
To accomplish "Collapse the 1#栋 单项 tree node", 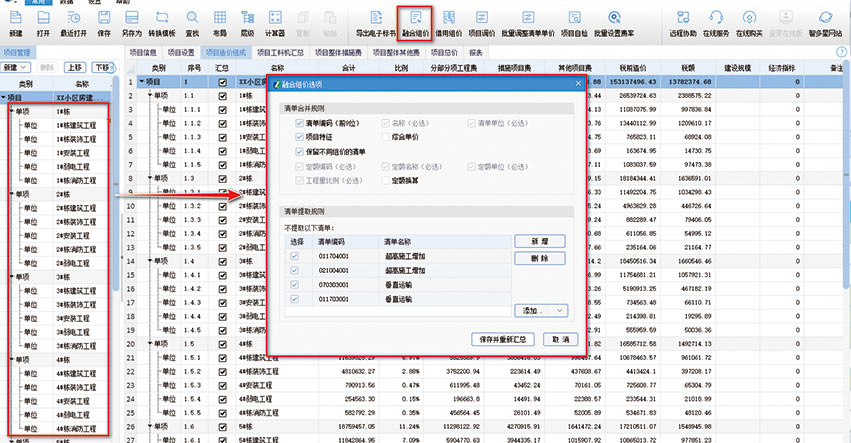I will [x=11, y=112].
